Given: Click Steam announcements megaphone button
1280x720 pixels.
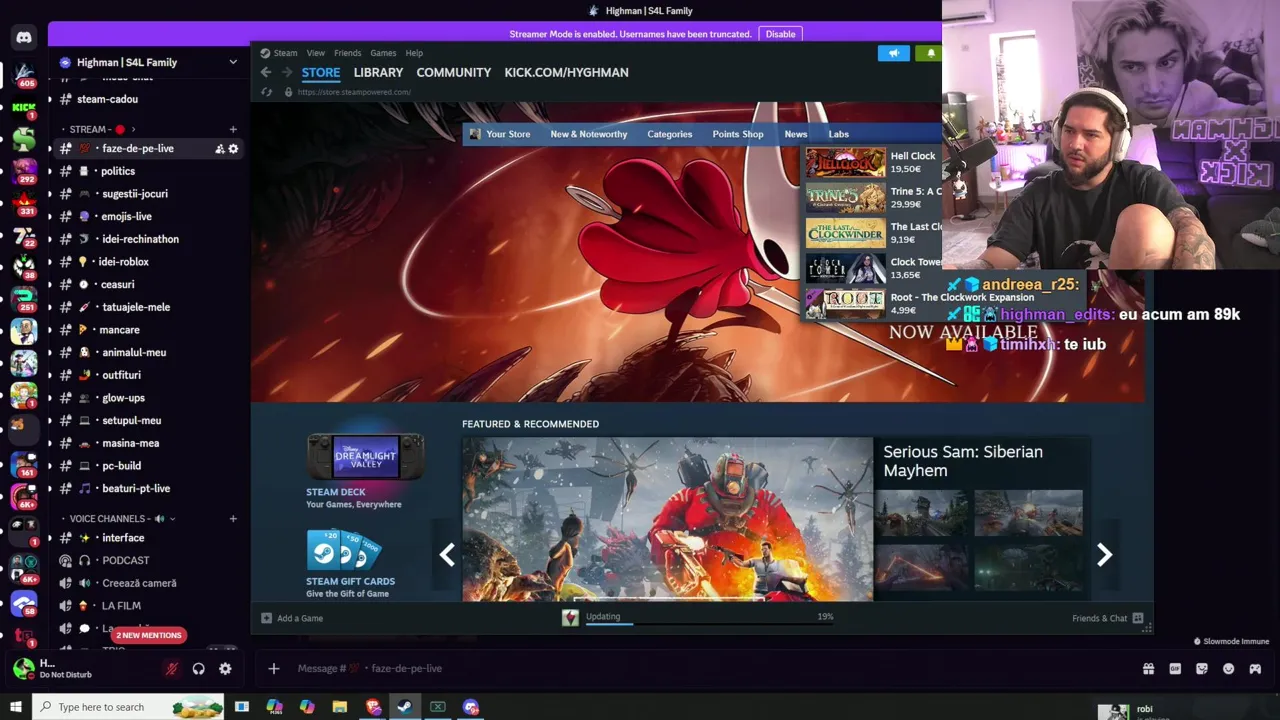Looking at the screenshot, I should (894, 53).
